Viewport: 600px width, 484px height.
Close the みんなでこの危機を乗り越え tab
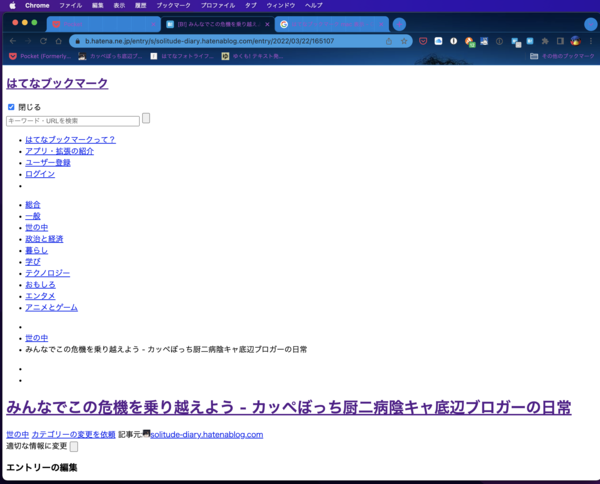(x=267, y=24)
